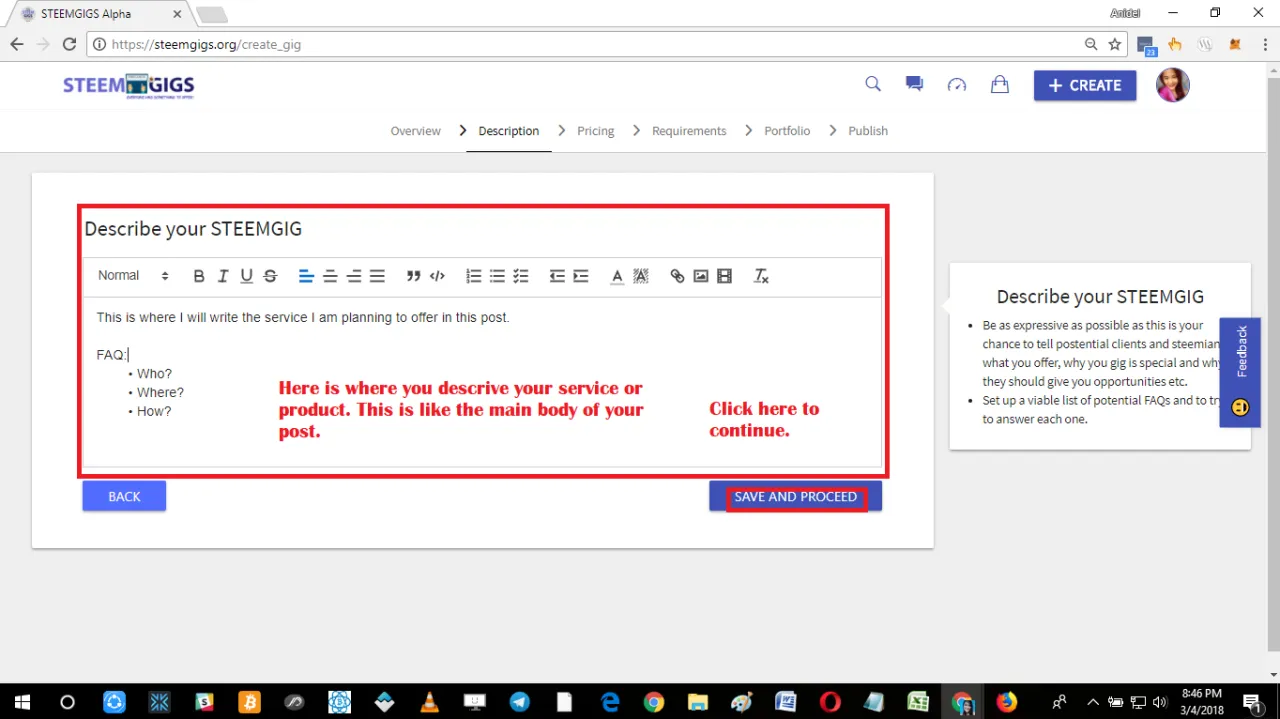
Task: Click the STEEMGIGS logo
Action: pyautogui.click(x=129, y=86)
